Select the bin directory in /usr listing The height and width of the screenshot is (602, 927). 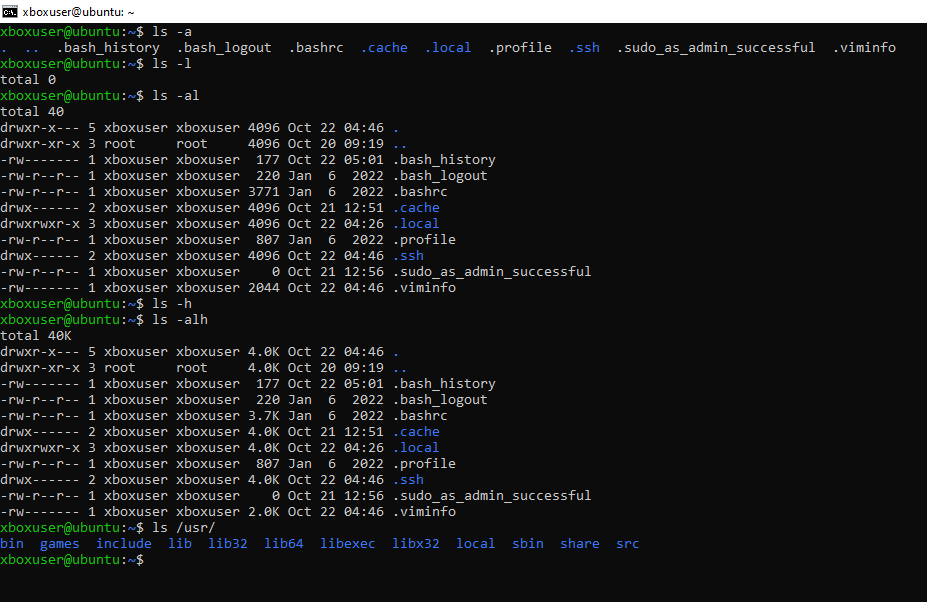(x=12, y=544)
